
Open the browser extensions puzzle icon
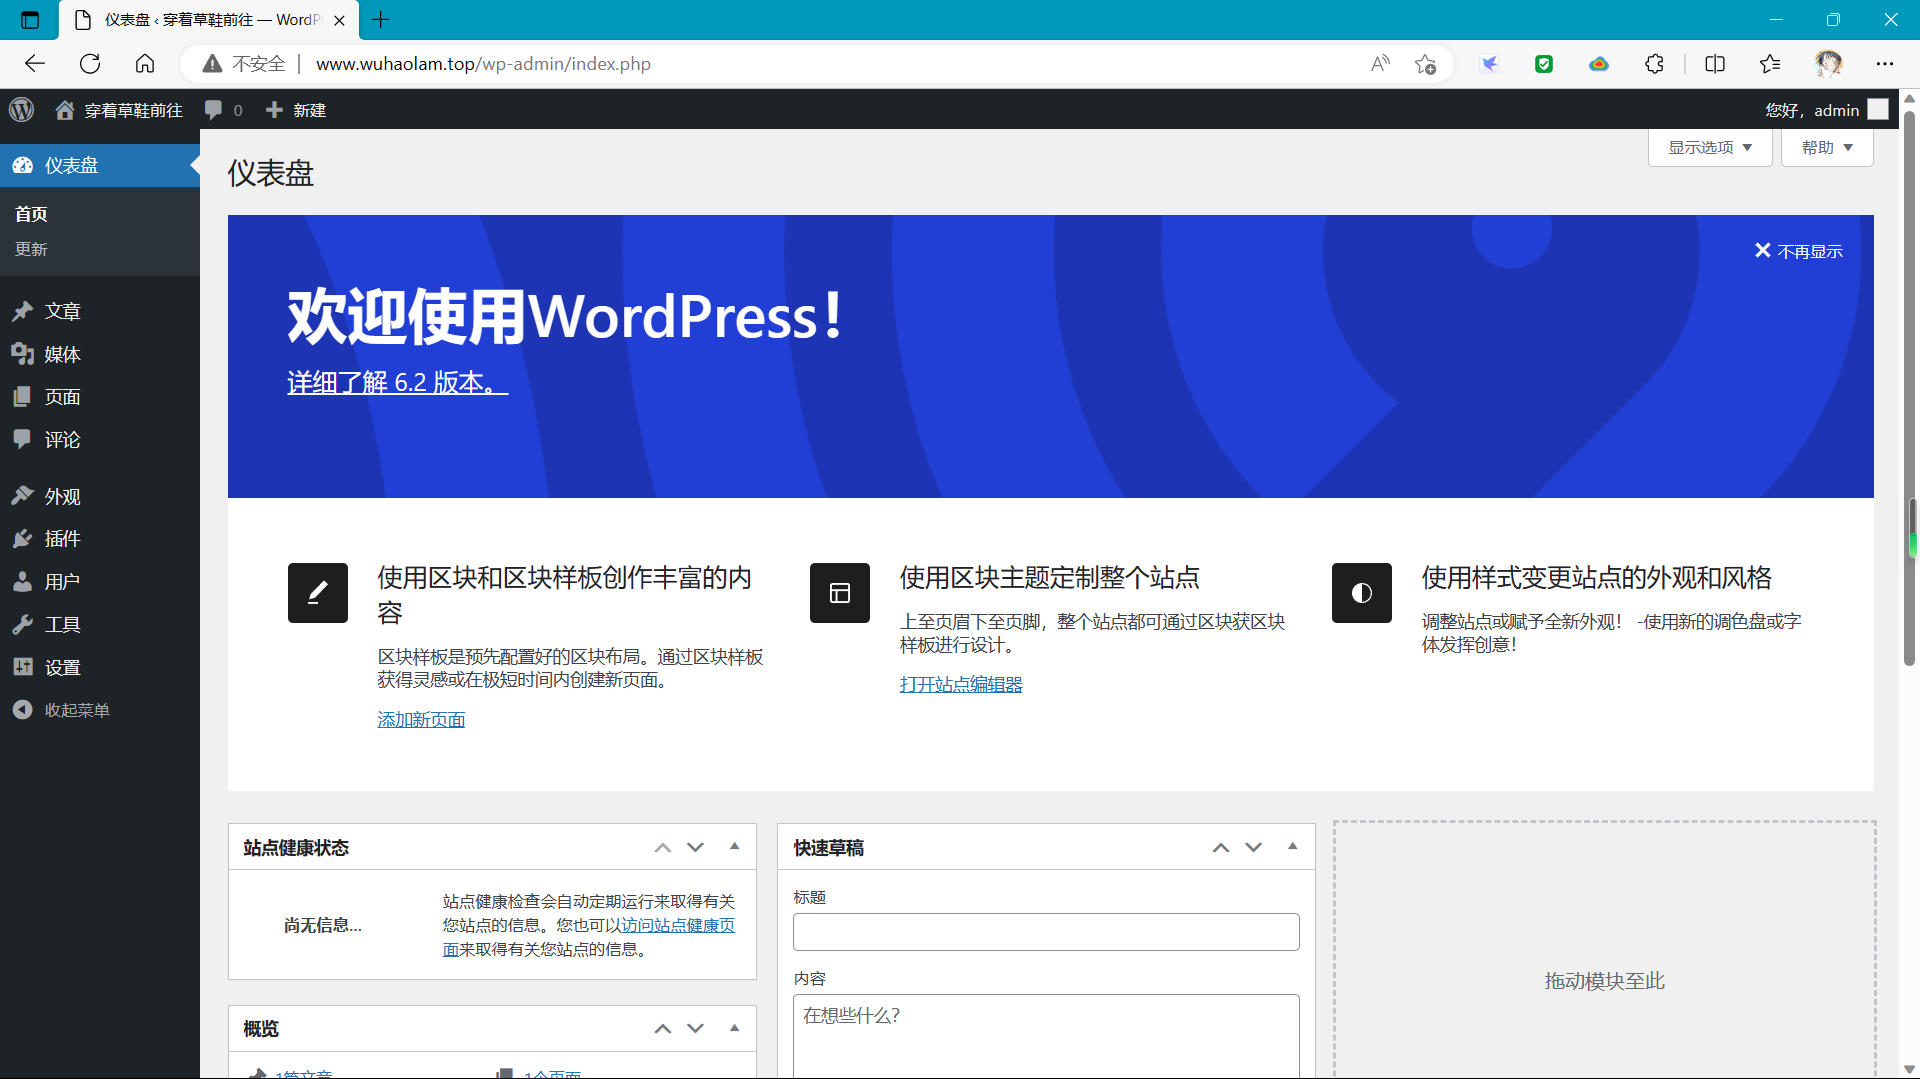1654,64
